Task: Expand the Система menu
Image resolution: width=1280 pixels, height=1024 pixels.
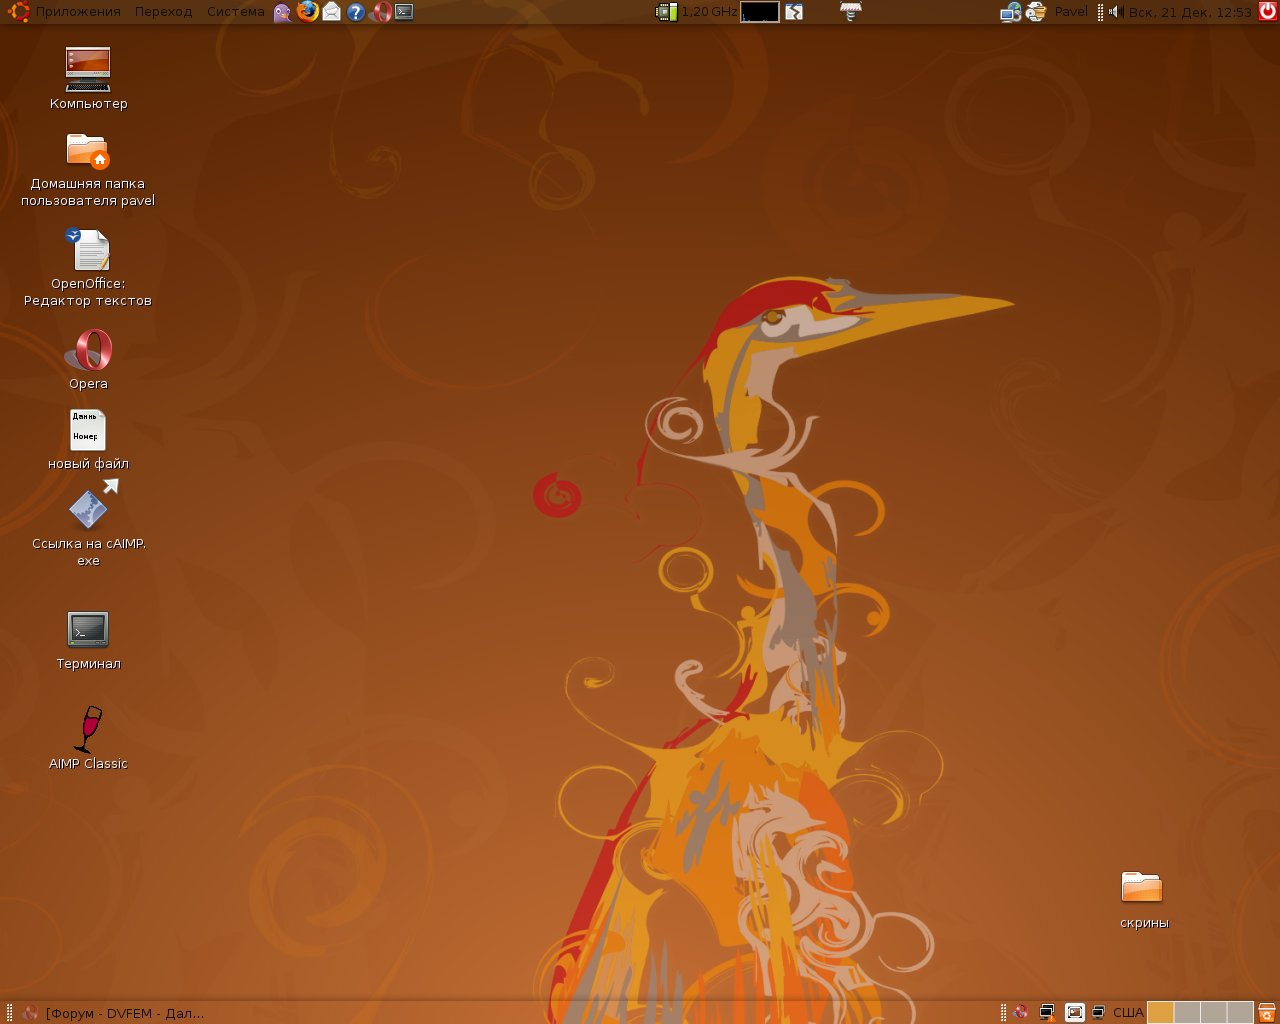Action: tap(236, 12)
